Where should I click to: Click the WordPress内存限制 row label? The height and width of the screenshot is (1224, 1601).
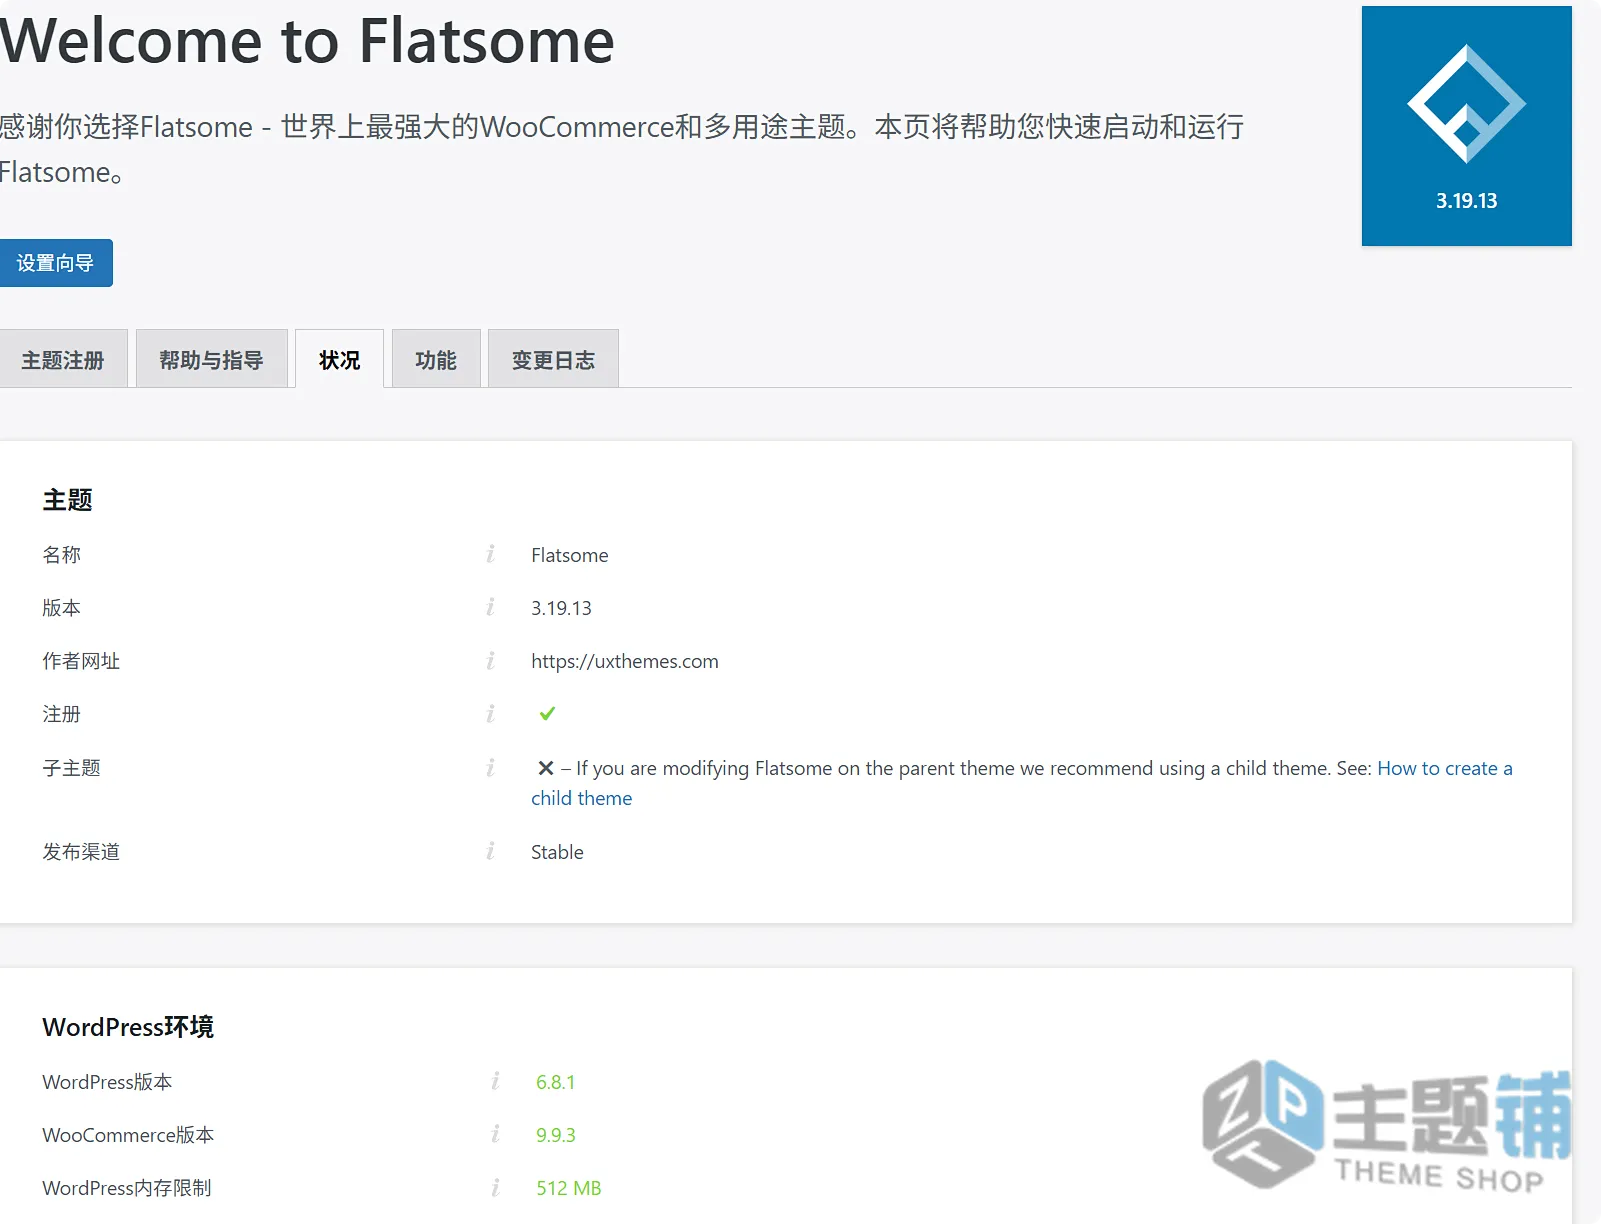coord(127,1188)
